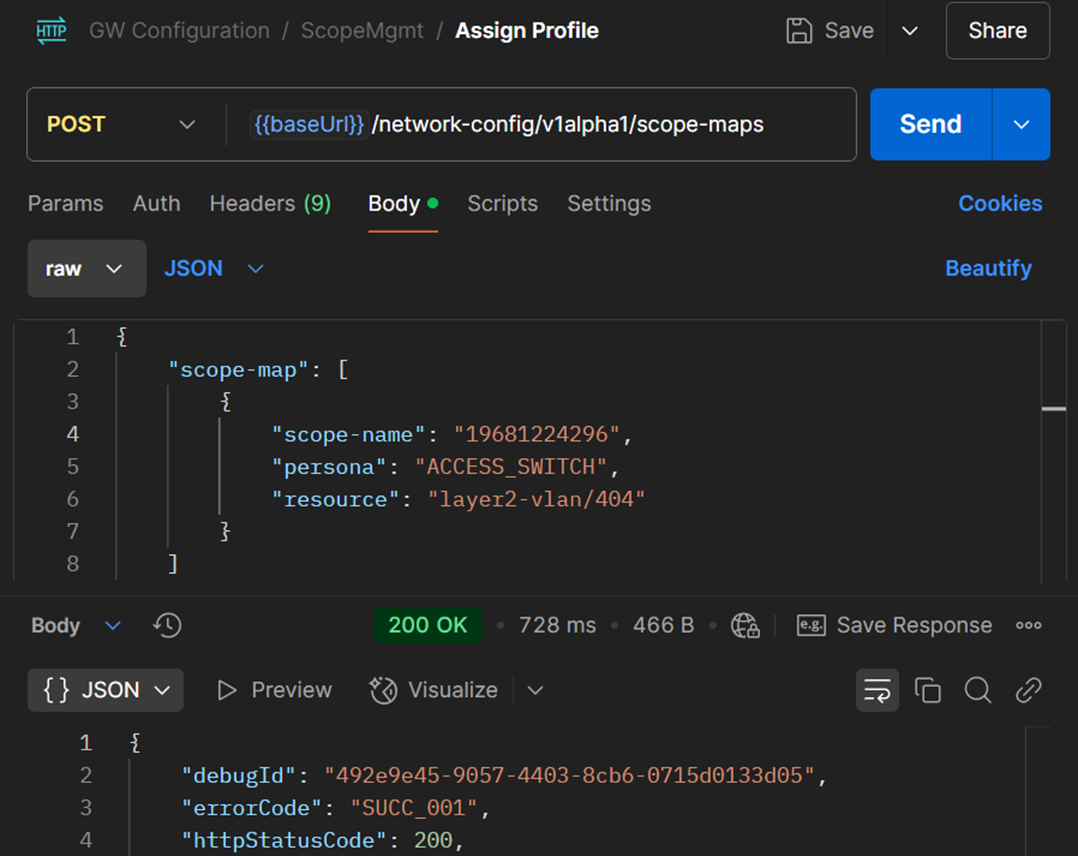Screen dimensions: 1078x856
Task: Open the Cookies link
Action: pyautogui.click(x=1000, y=204)
